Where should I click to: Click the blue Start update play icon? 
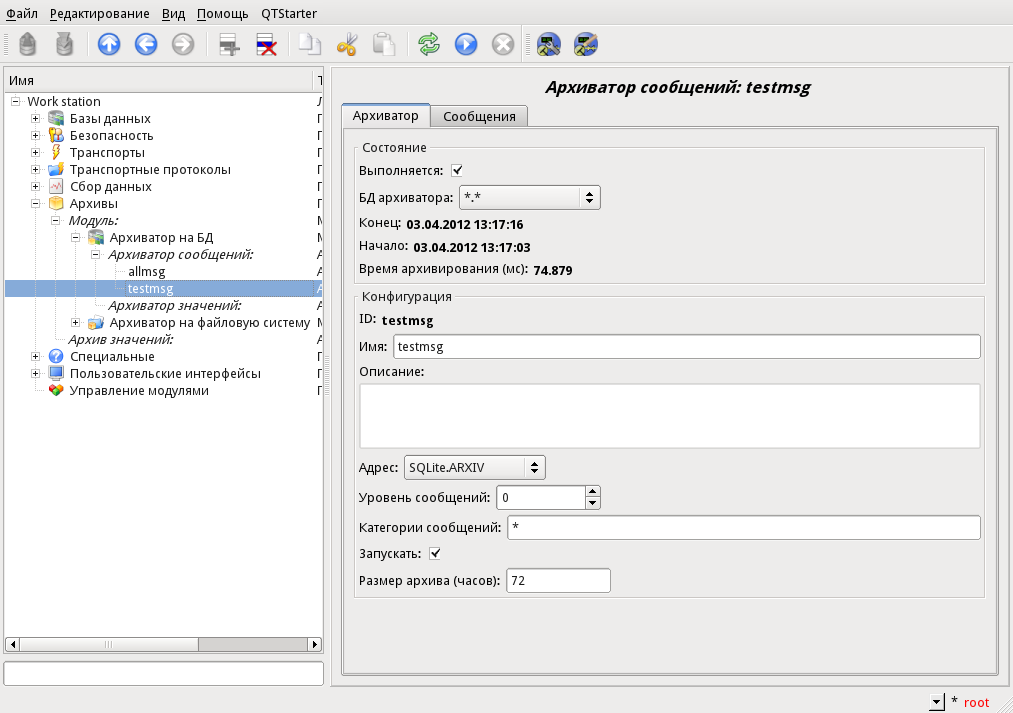coord(466,44)
